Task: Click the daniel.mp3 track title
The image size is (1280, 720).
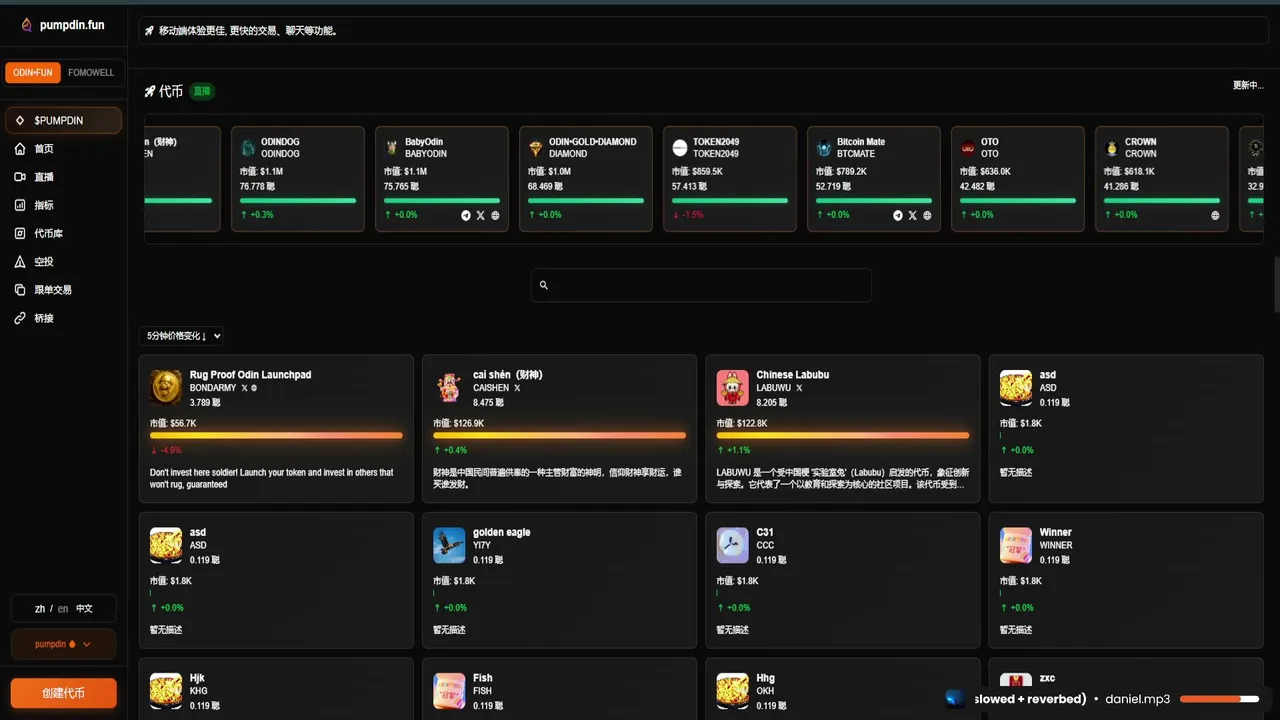Action: tap(1138, 699)
